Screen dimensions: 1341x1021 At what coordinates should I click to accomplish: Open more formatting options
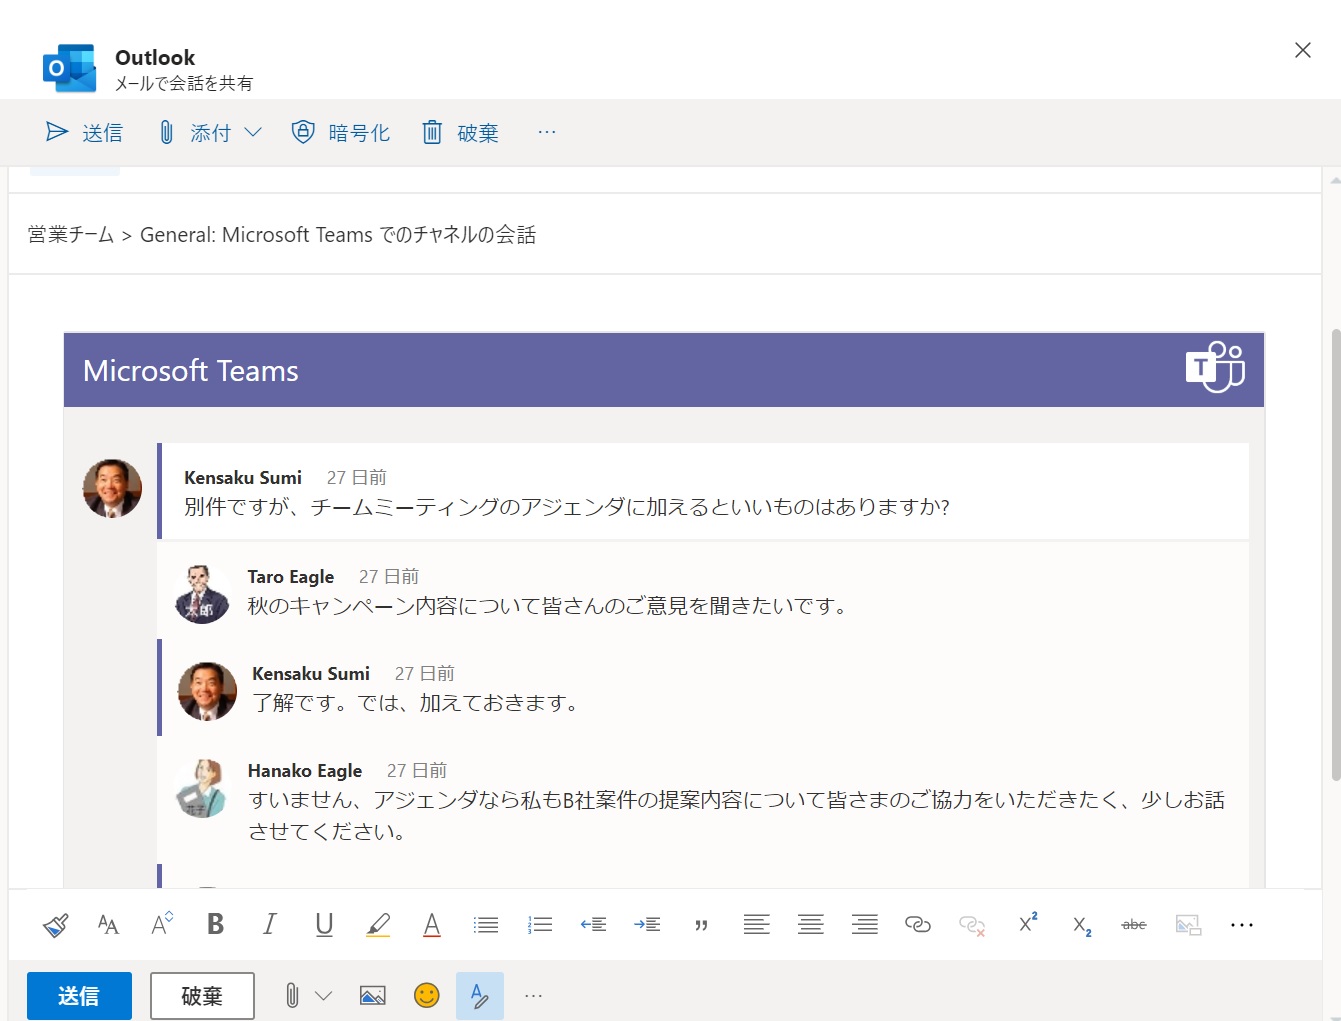(1242, 925)
